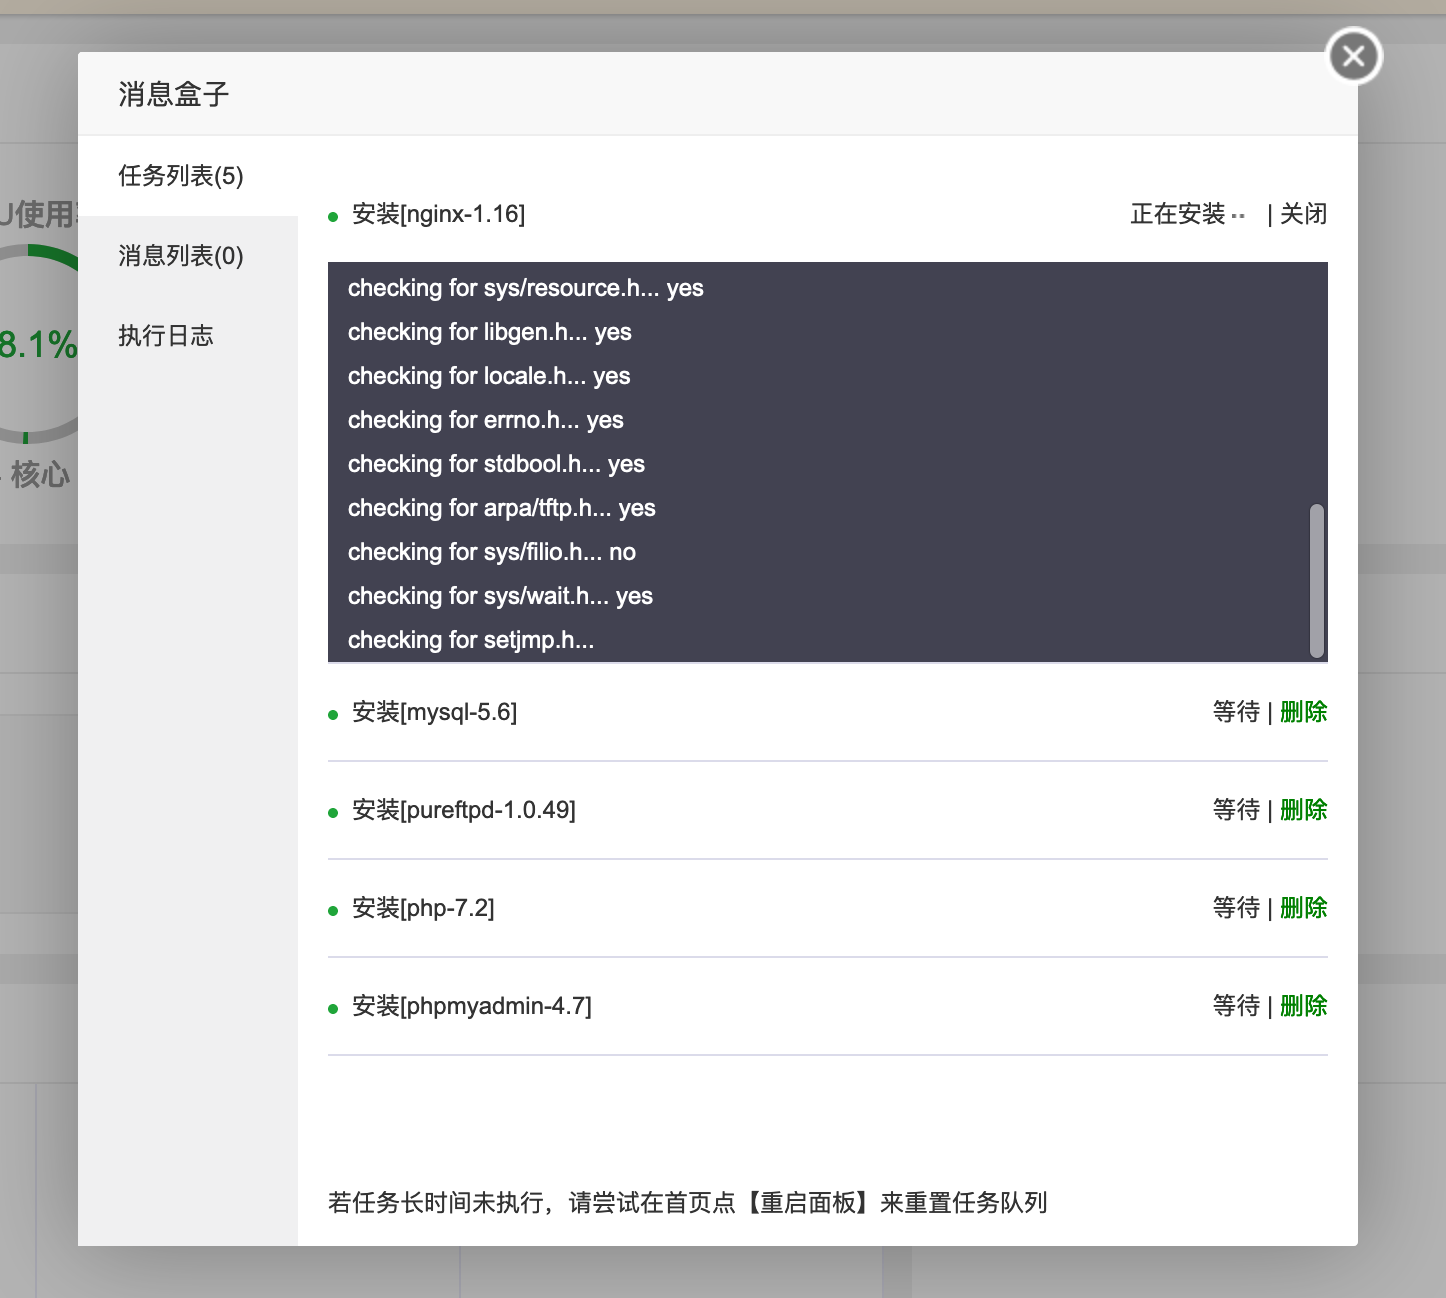Viewport: 1446px width, 1298px height.
Task: Select the 安装[php-7.2] task row text
Action: pyautogui.click(x=423, y=908)
